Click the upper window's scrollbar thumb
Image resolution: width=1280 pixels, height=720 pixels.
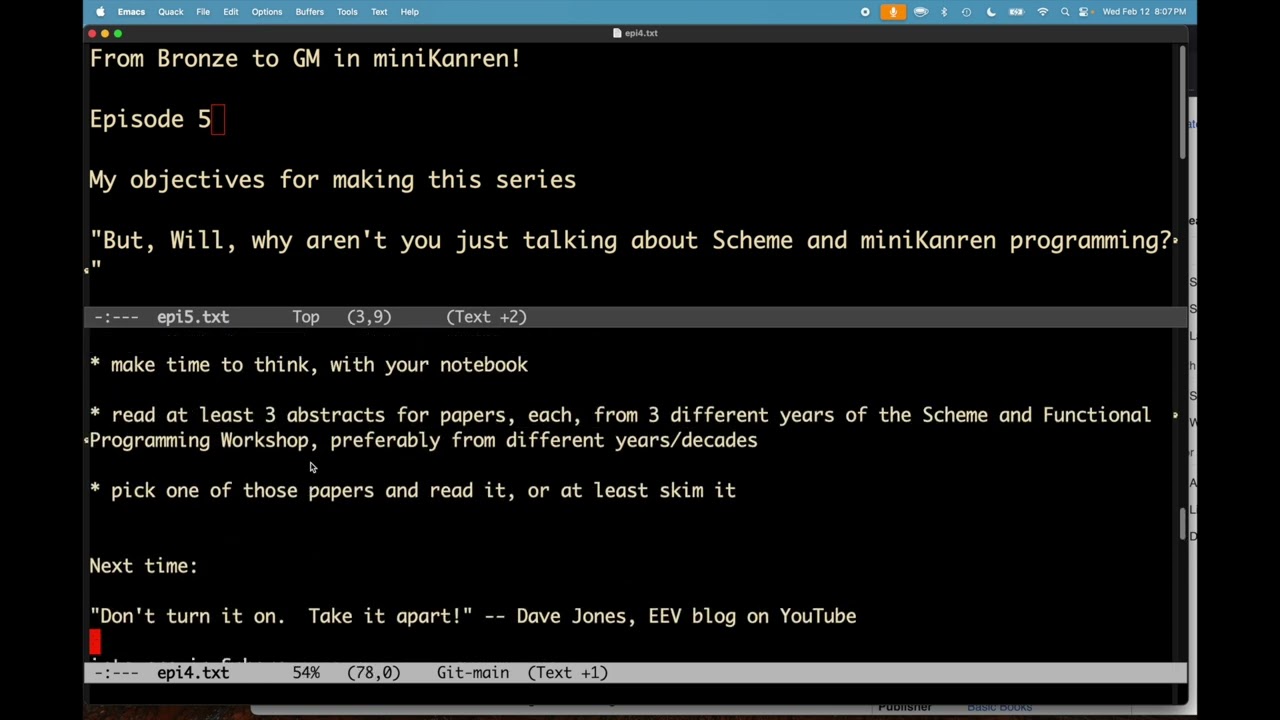1182,102
